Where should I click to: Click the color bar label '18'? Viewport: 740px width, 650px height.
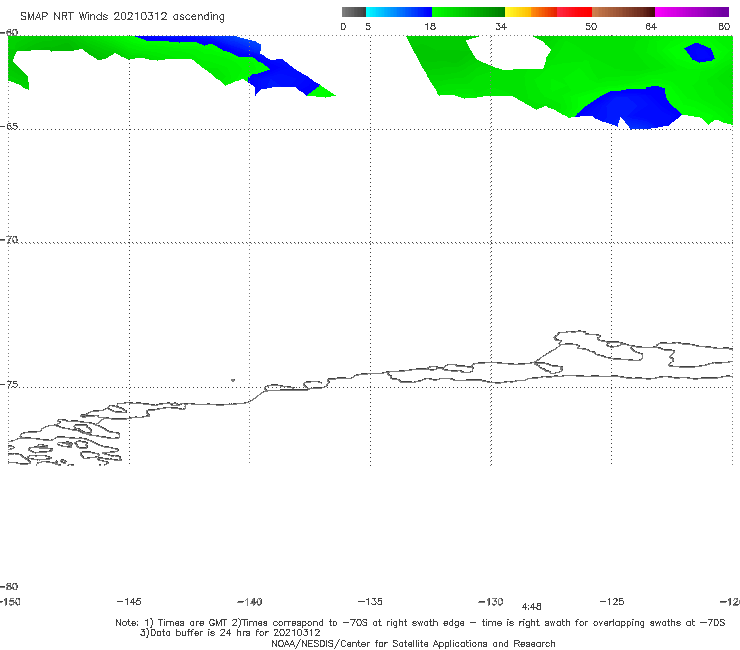tap(430, 26)
